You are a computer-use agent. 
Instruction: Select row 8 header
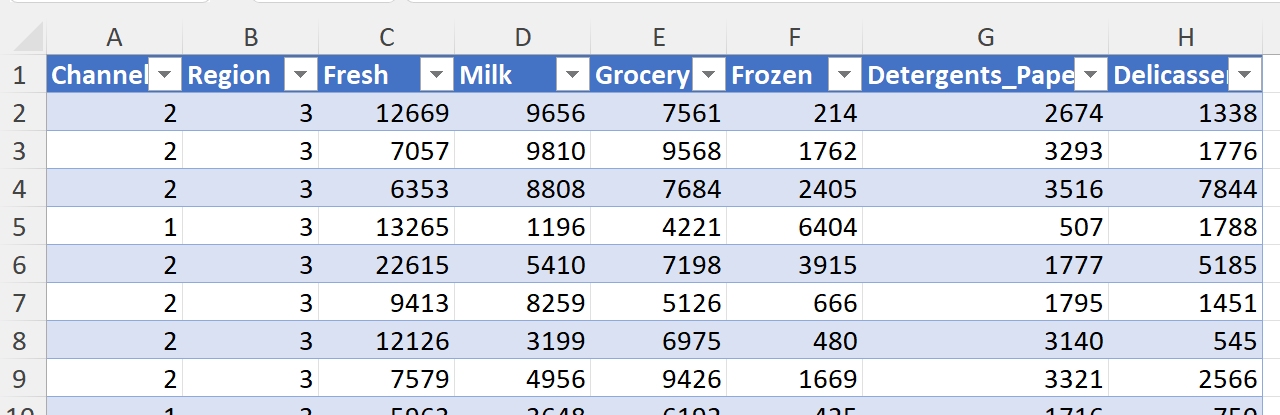click(19, 342)
